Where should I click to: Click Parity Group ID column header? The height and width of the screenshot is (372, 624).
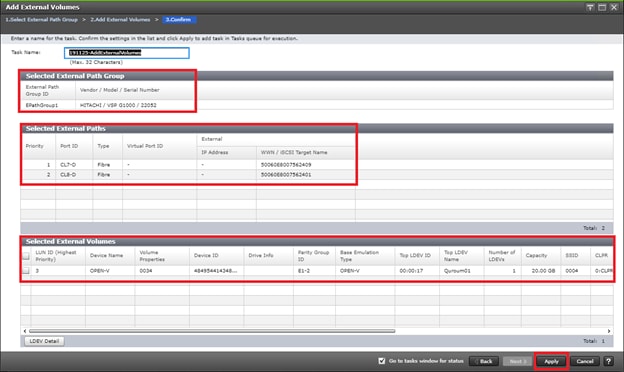pyautogui.click(x=314, y=255)
